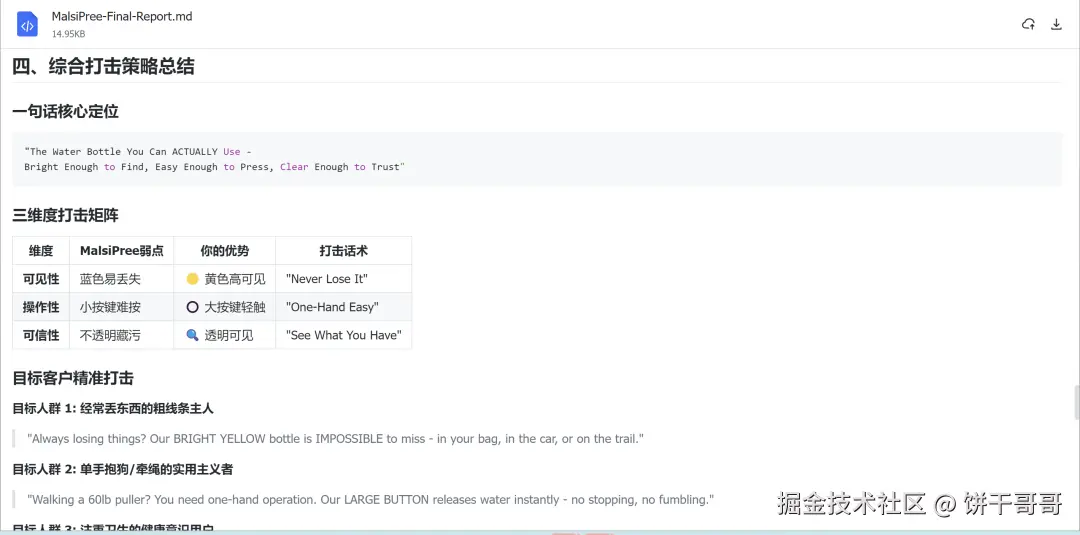Click cell "Never Lose It"

click(344, 279)
